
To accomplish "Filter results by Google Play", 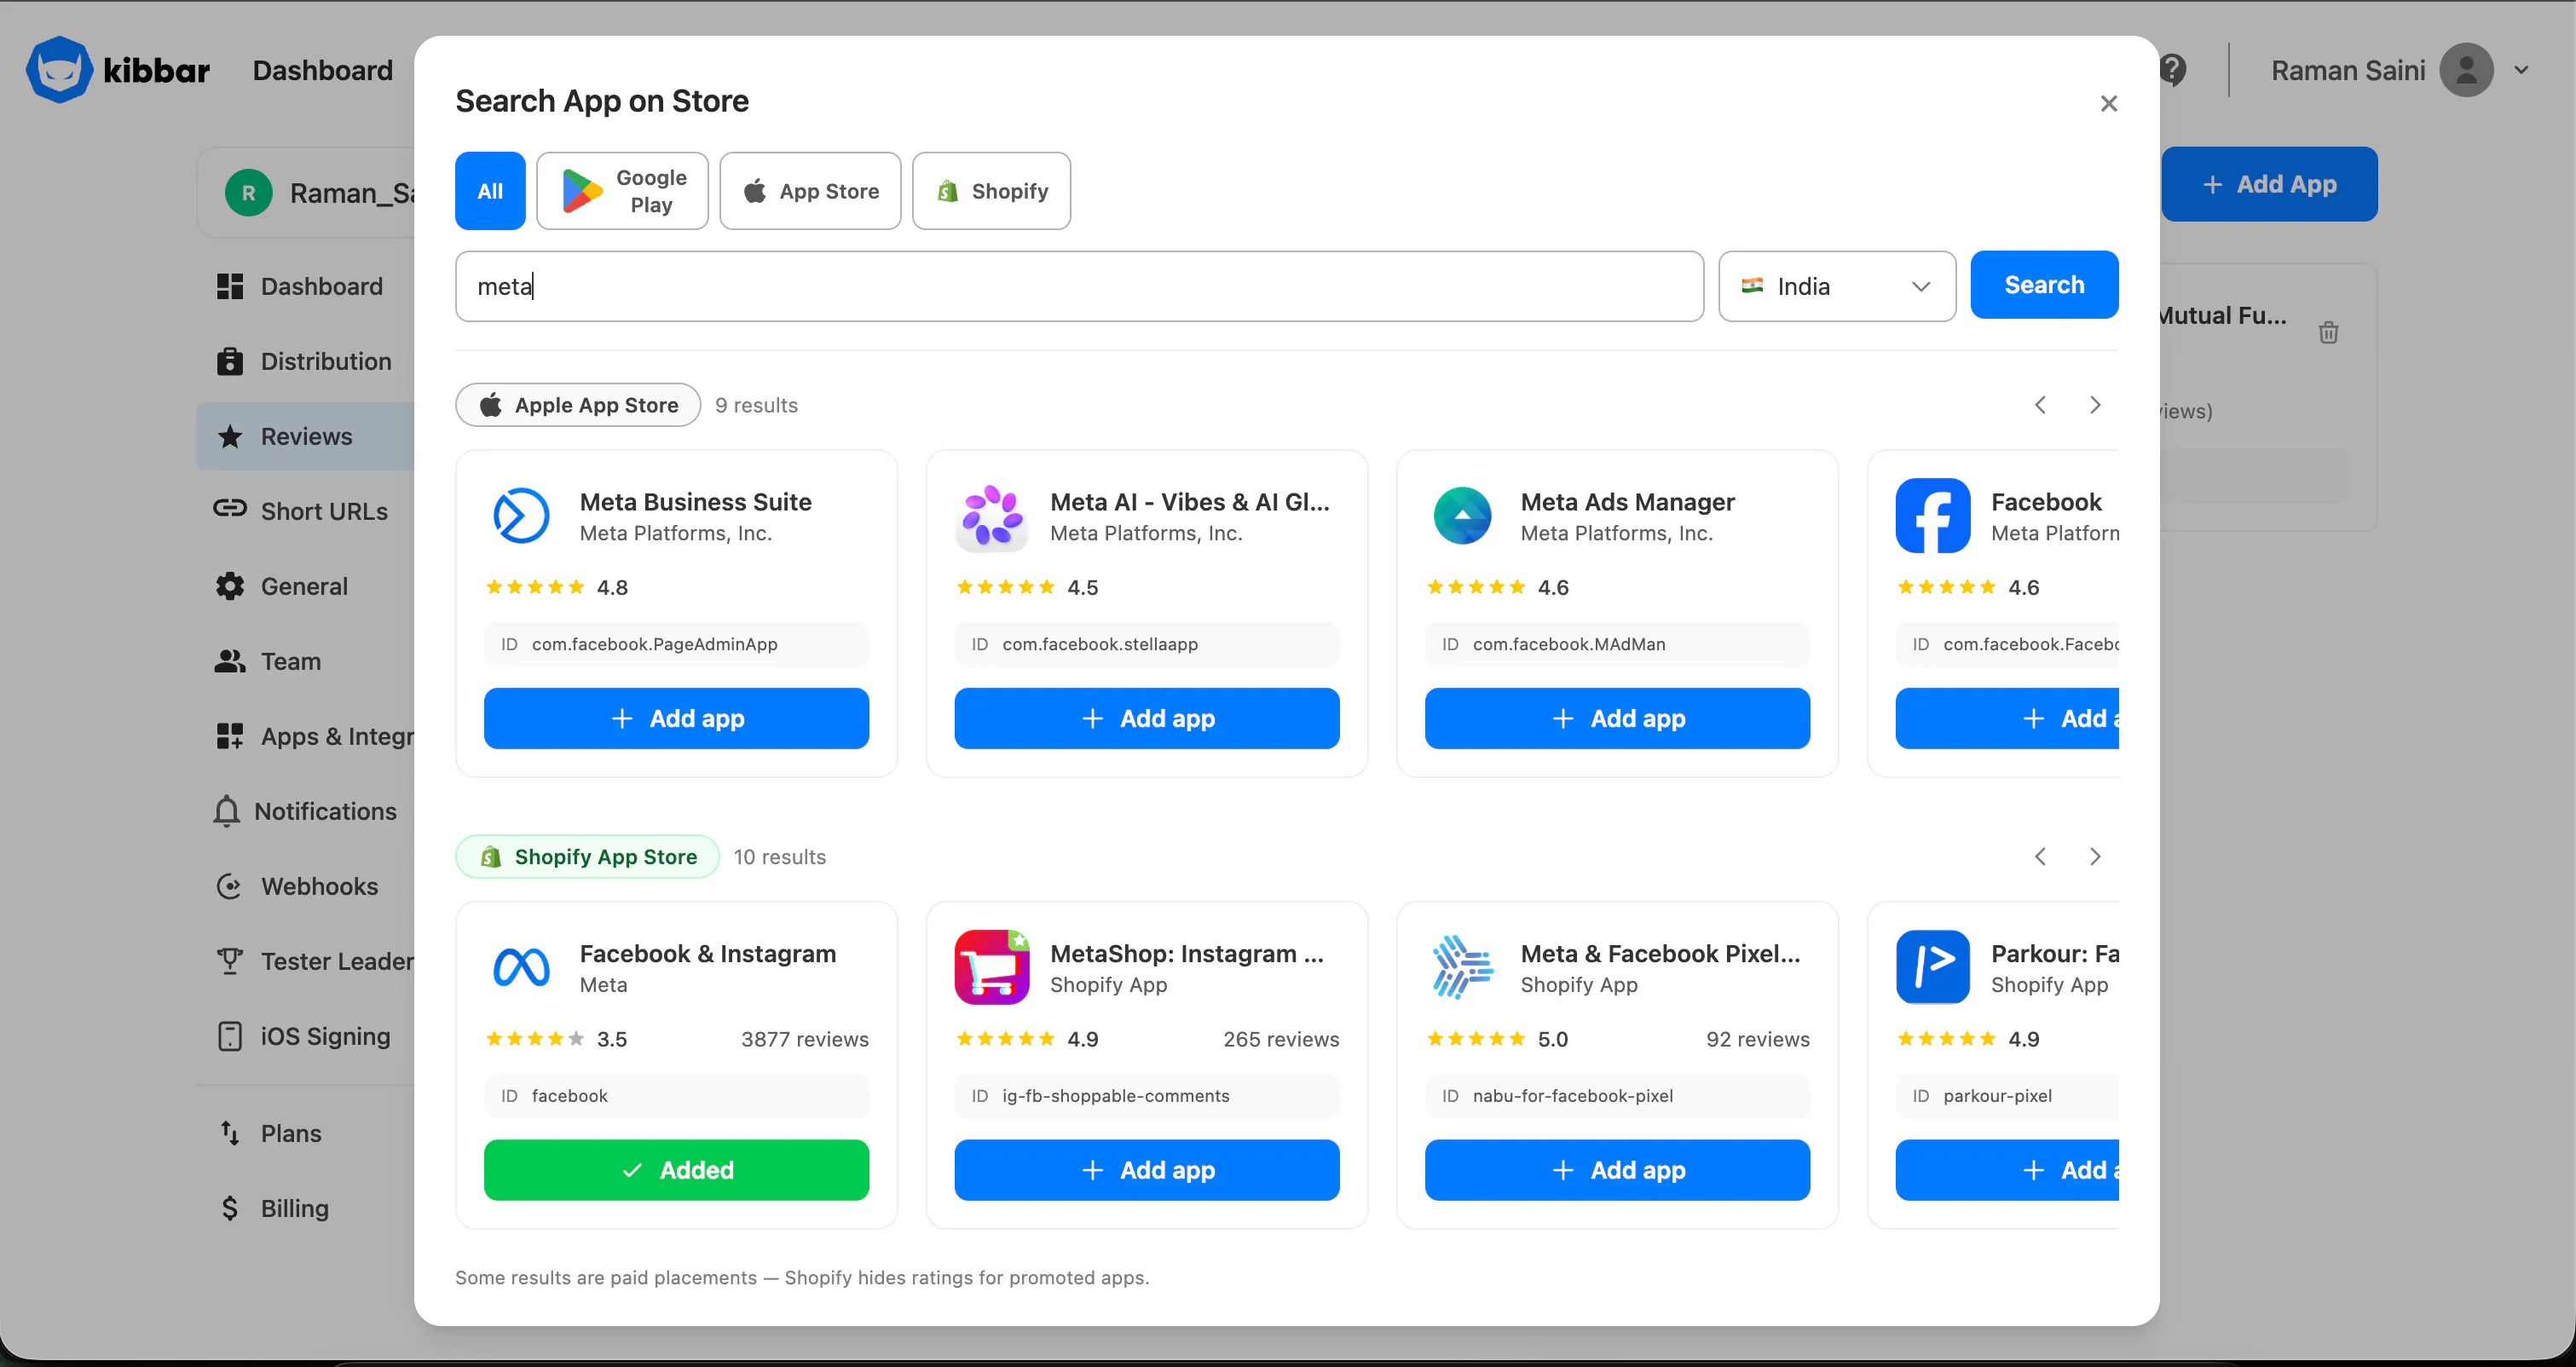I will 622,191.
